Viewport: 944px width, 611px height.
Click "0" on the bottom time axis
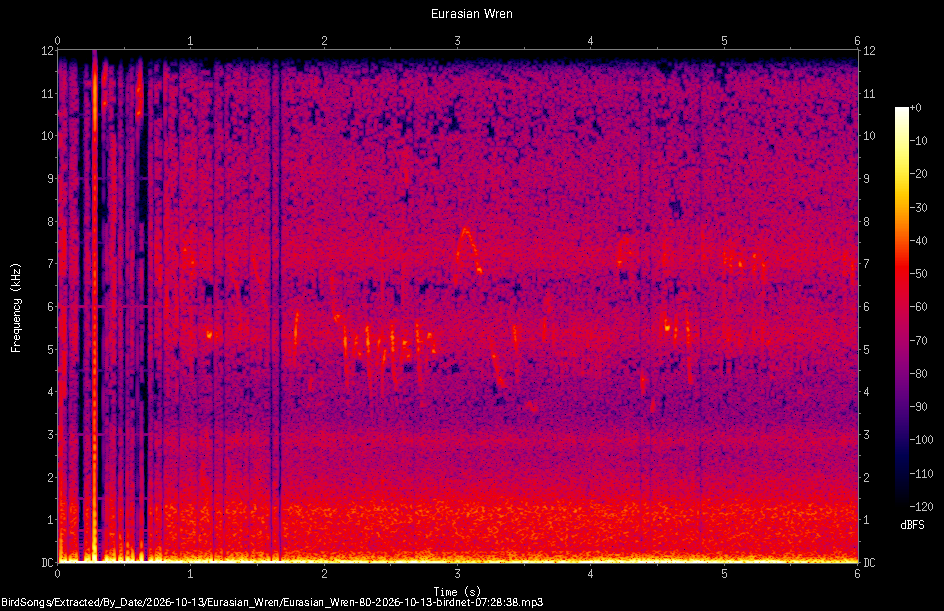coord(57,574)
